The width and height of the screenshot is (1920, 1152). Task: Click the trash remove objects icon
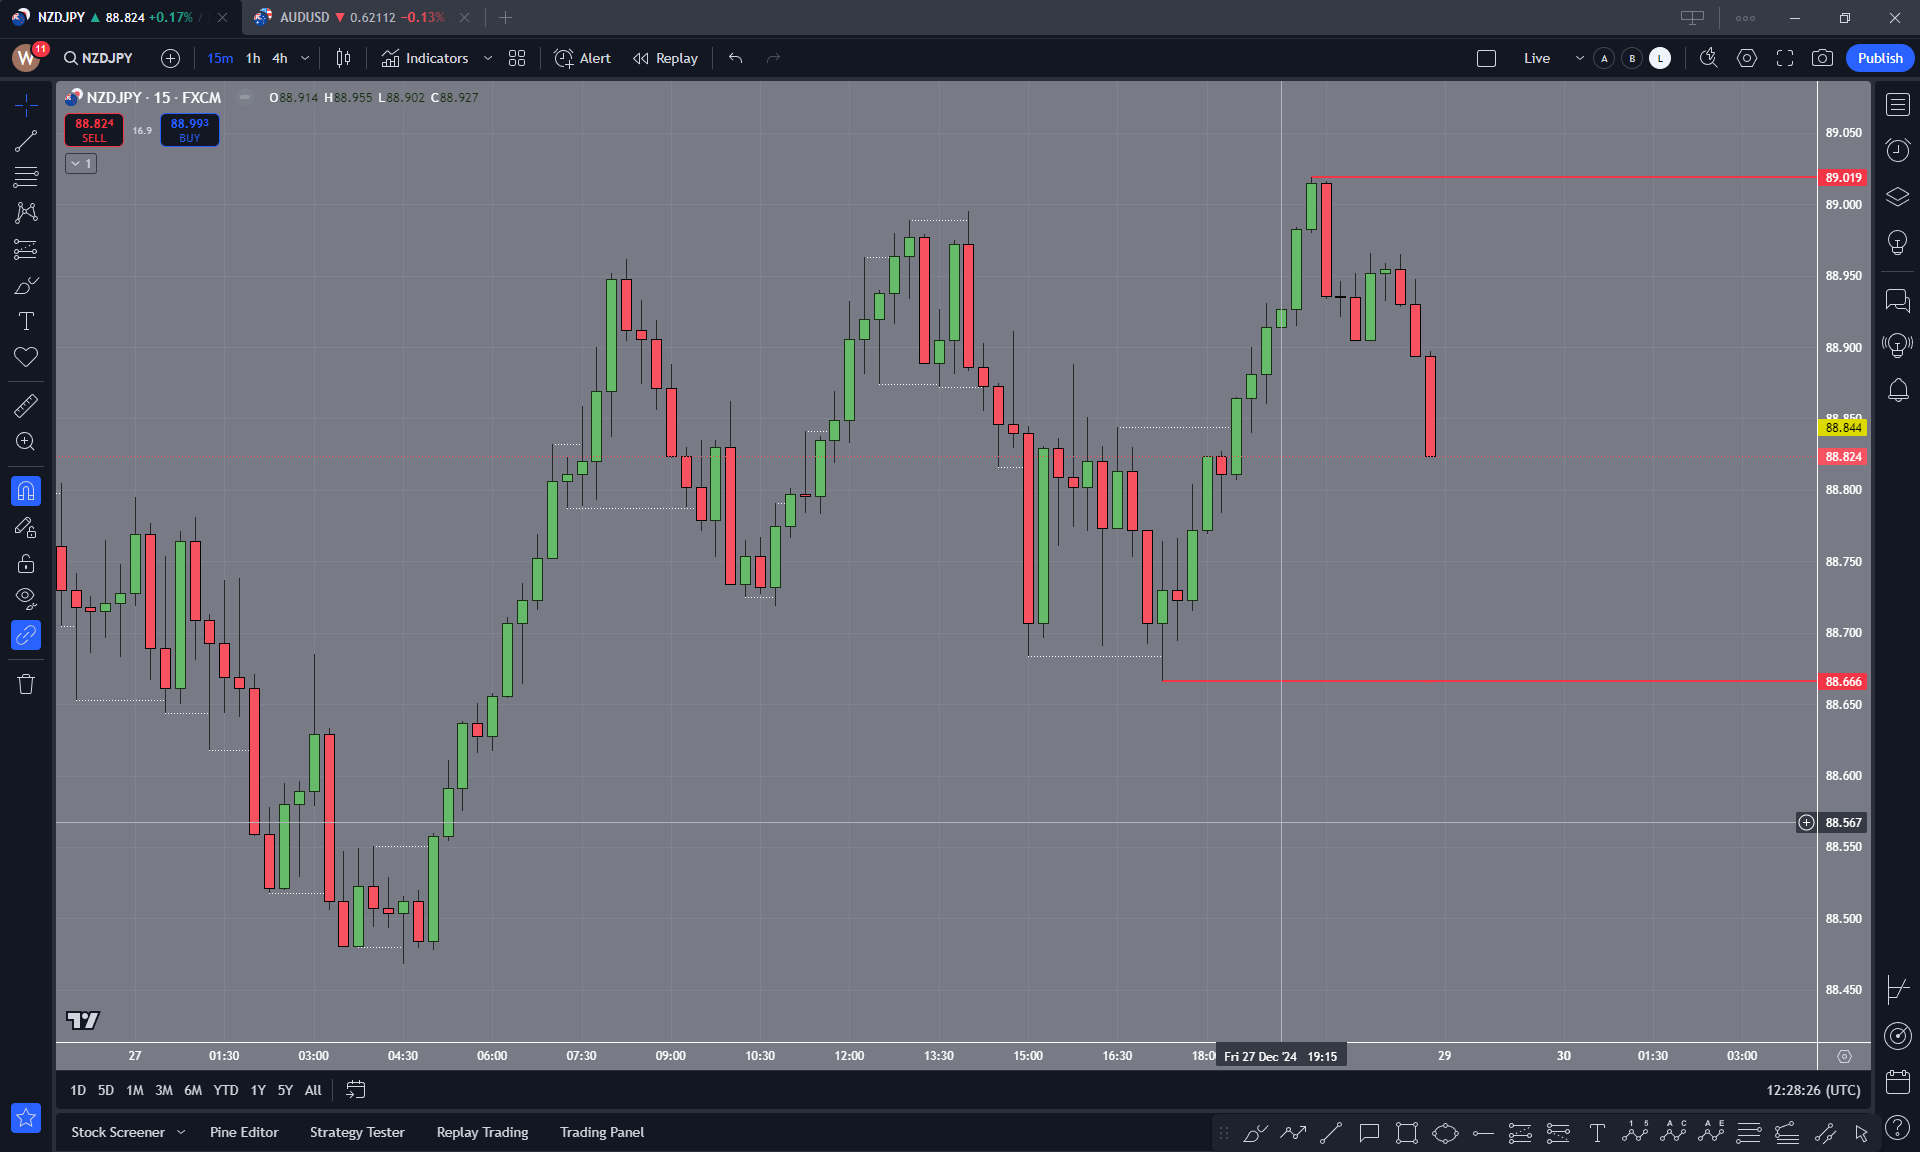point(26,684)
